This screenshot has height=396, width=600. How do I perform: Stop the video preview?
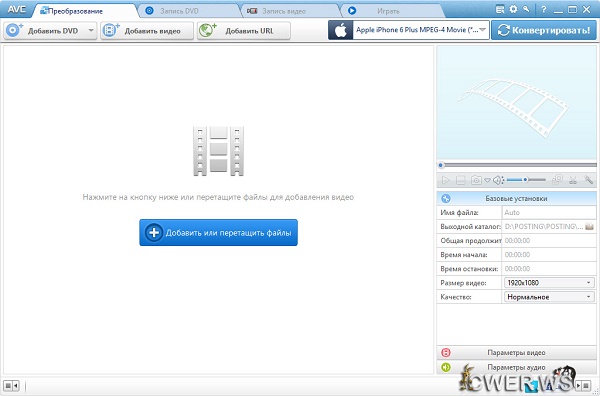(461, 180)
